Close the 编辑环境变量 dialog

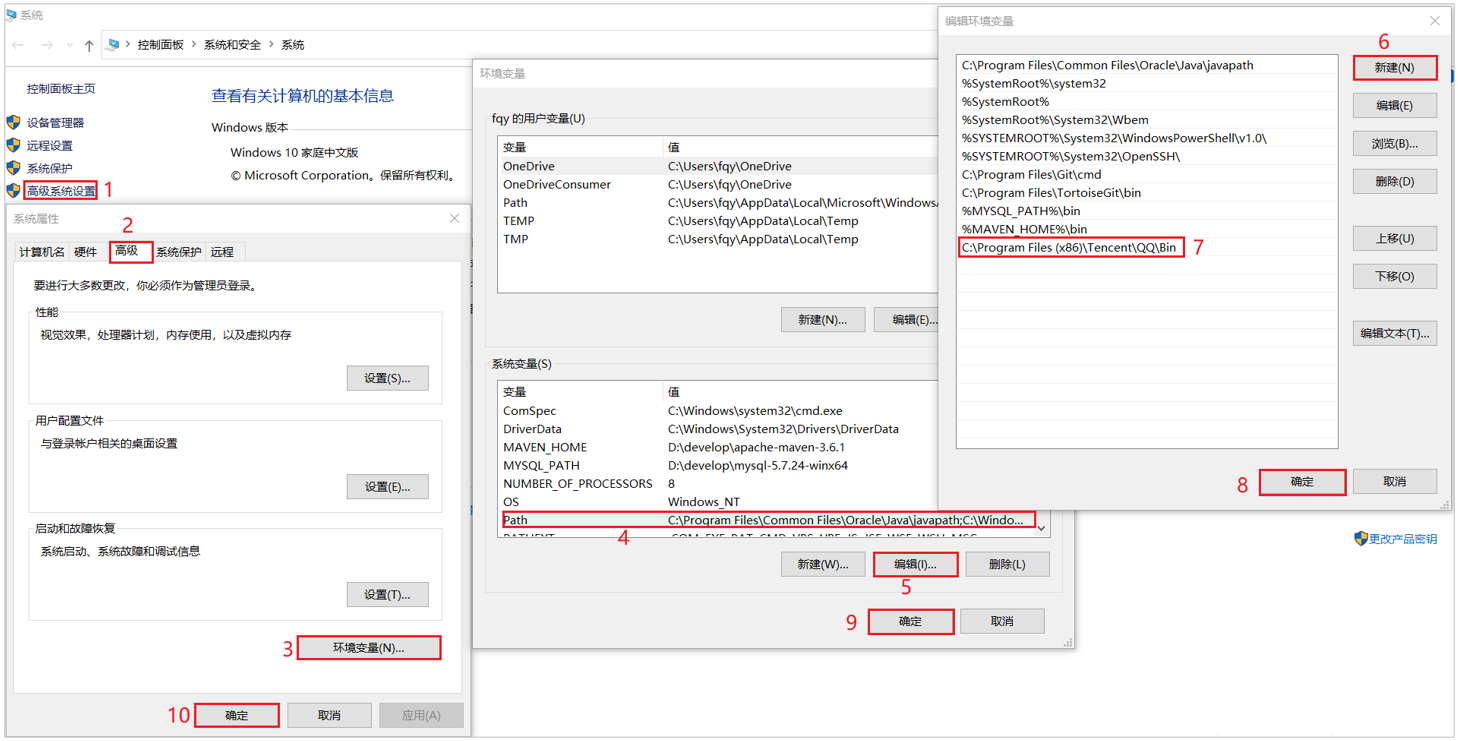(1435, 21)
